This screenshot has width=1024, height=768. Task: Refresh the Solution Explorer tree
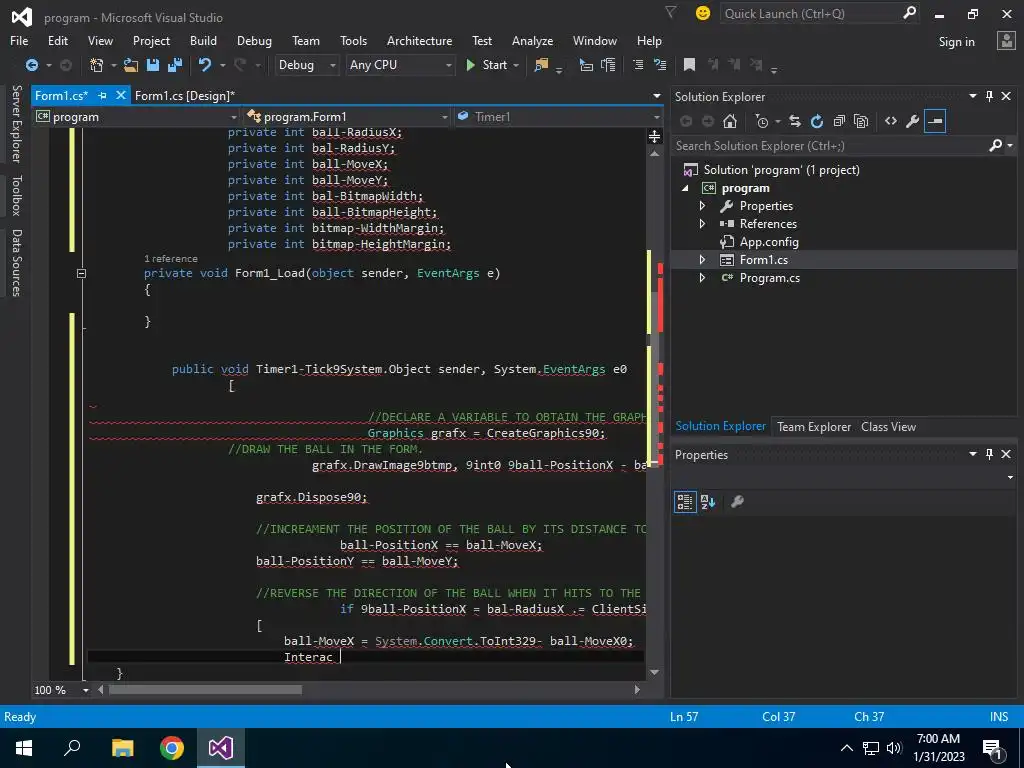point(817,121)
